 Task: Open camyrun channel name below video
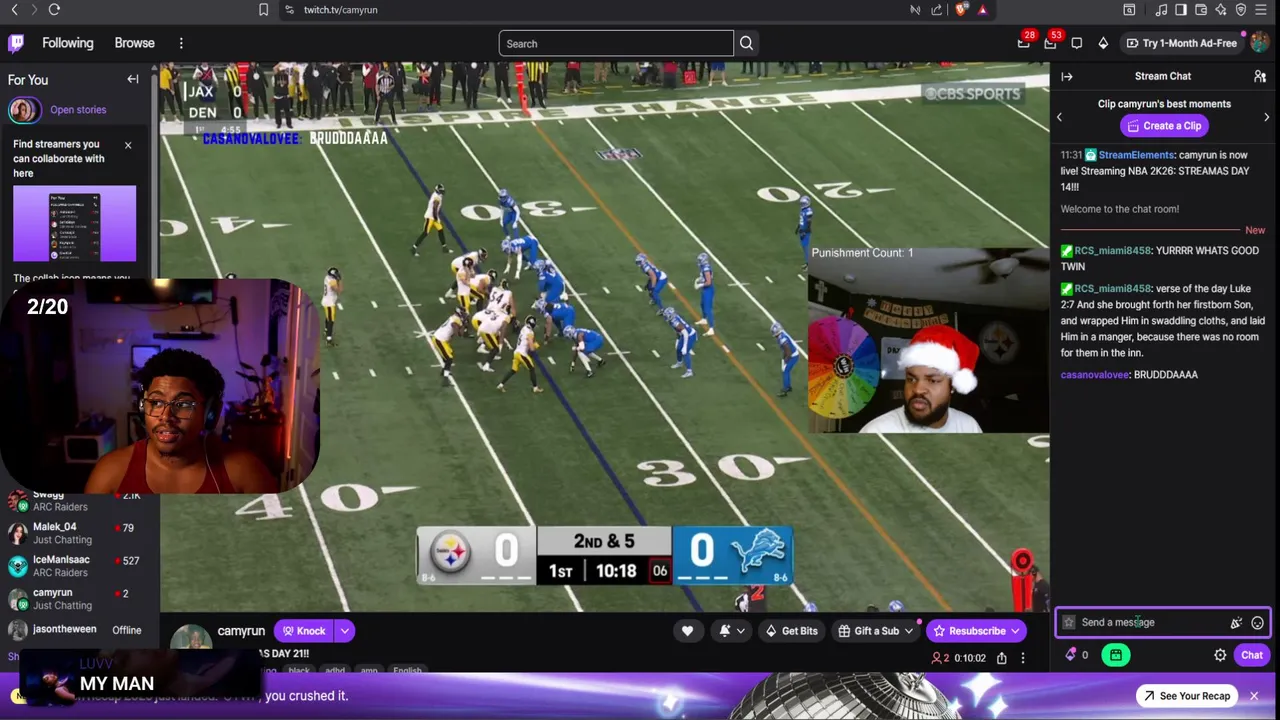pyautogui.click(x=241, y=631)
